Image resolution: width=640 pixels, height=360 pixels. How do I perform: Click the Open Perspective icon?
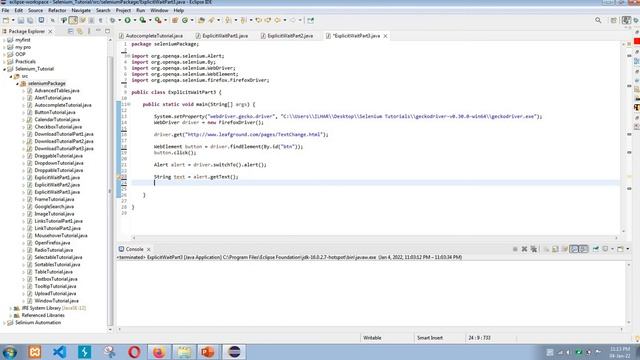[613, 20]
